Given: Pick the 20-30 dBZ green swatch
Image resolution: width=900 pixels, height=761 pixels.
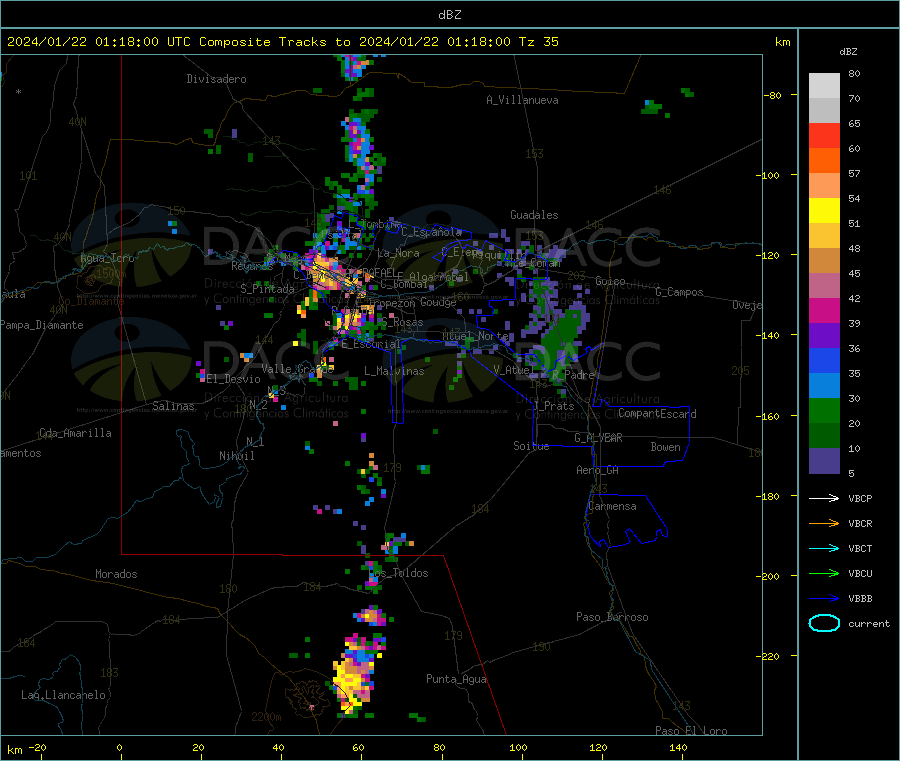Looking at the screenshot, I should click(x=824, y=410).
